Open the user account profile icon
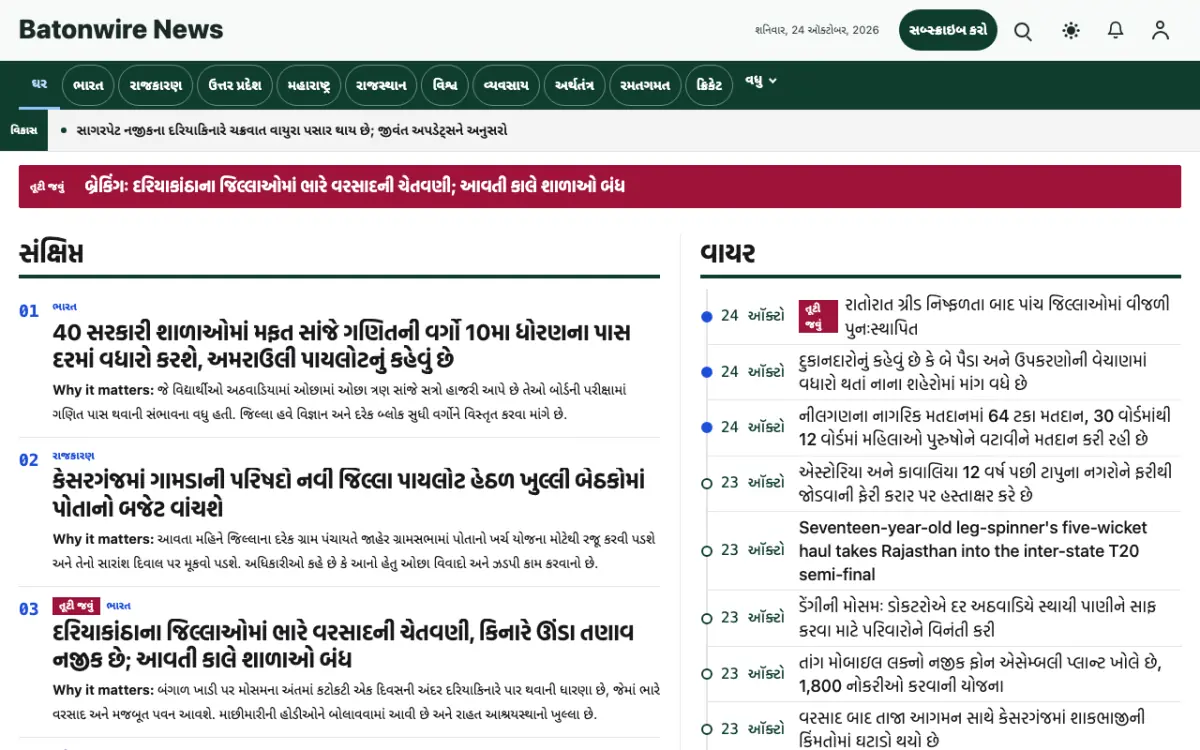 (x=1160, y=30)
